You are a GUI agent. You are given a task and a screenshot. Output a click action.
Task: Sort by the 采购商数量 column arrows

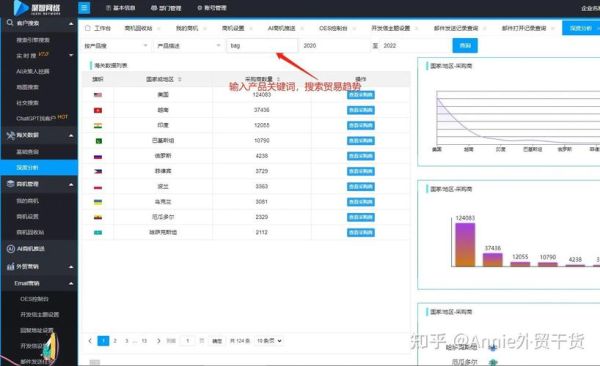278,79
